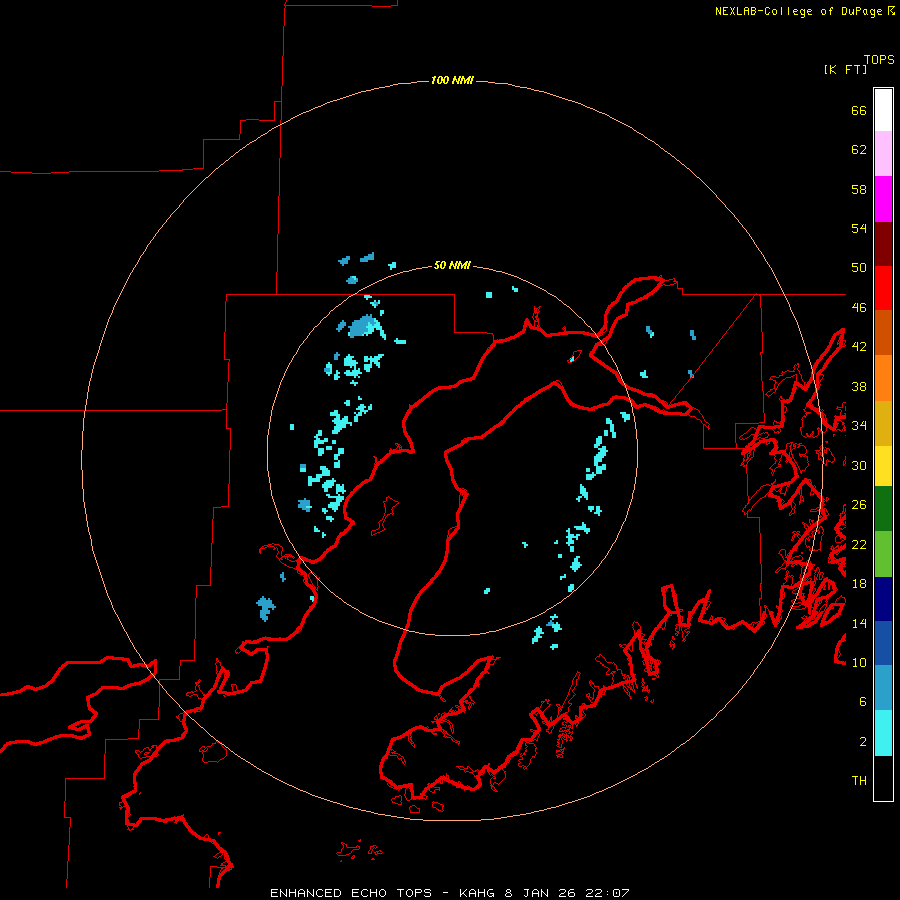This screenshot has width=900, height=900.
Task: Select the magenta 58 kft legend color
Action: pos(883,199)
